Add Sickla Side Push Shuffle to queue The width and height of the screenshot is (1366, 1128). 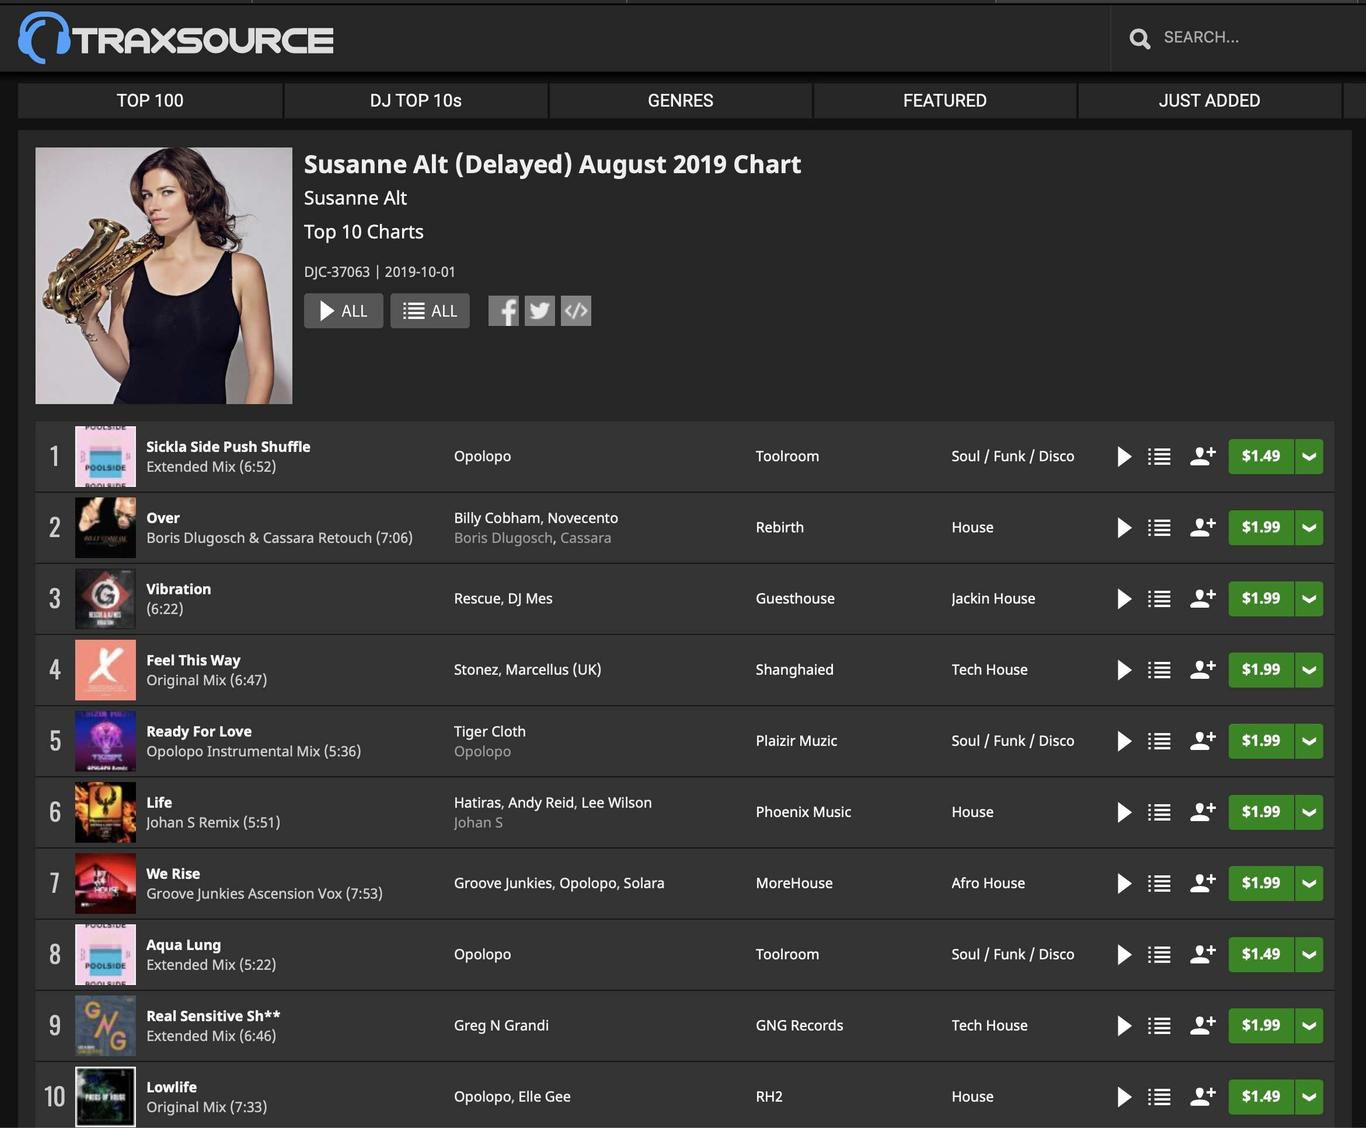coord(1159,457)
